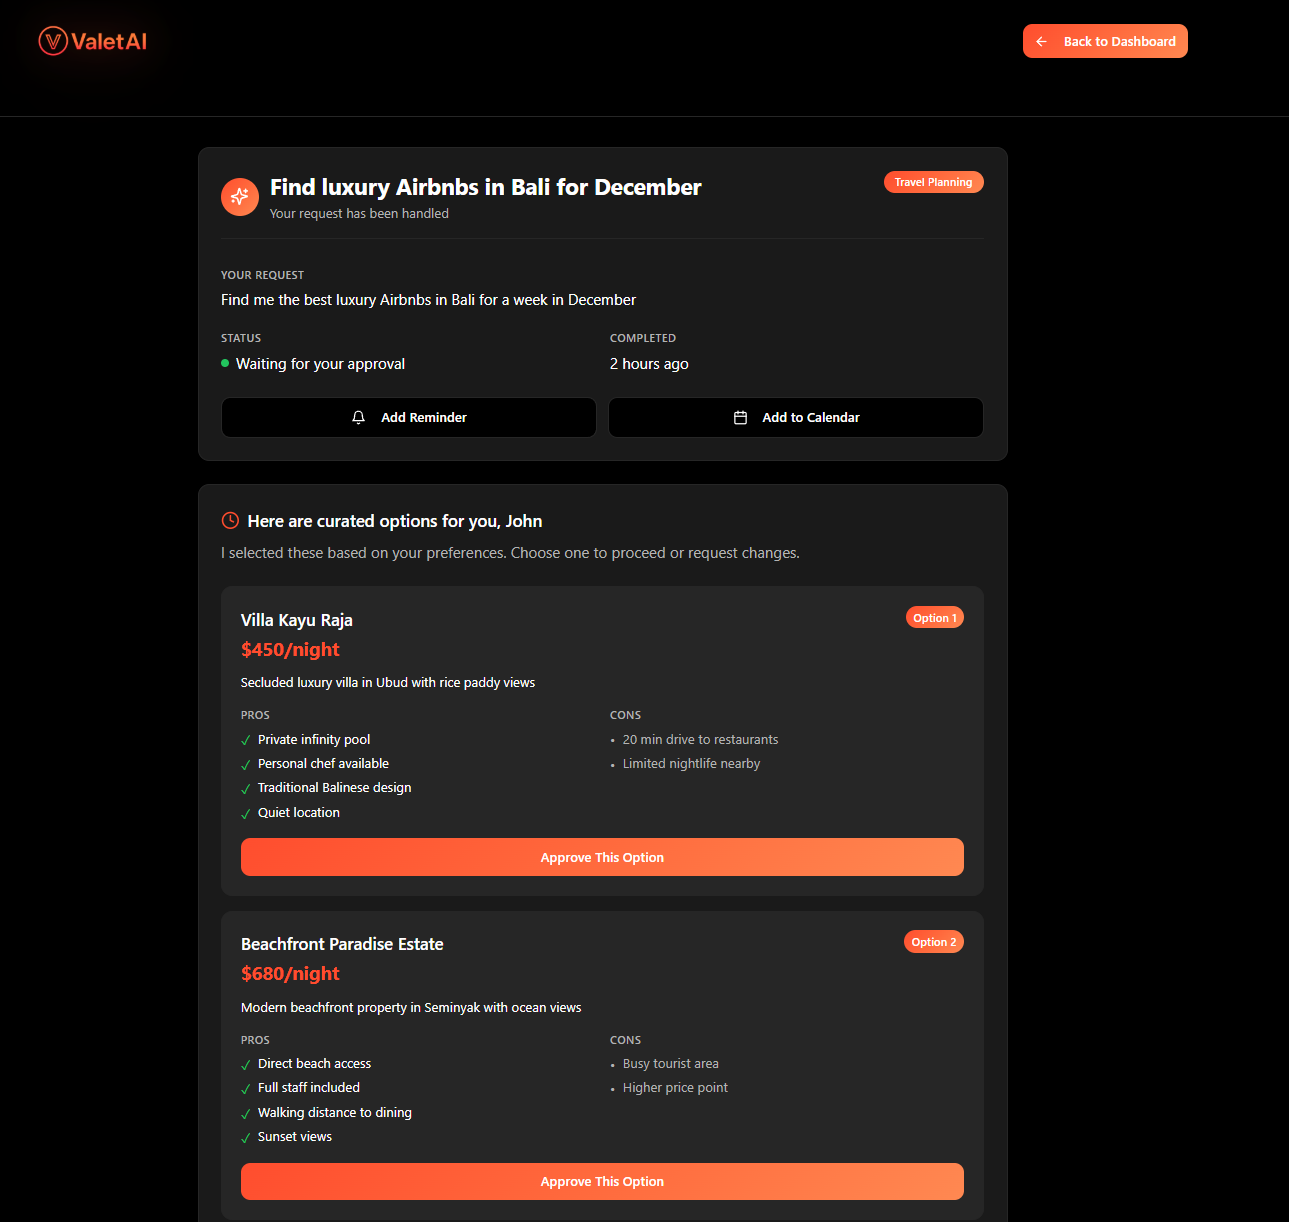Expand the Travel Planning category badge
The width and height of the screenshot is (1289, 1222).
coord(933,182)
